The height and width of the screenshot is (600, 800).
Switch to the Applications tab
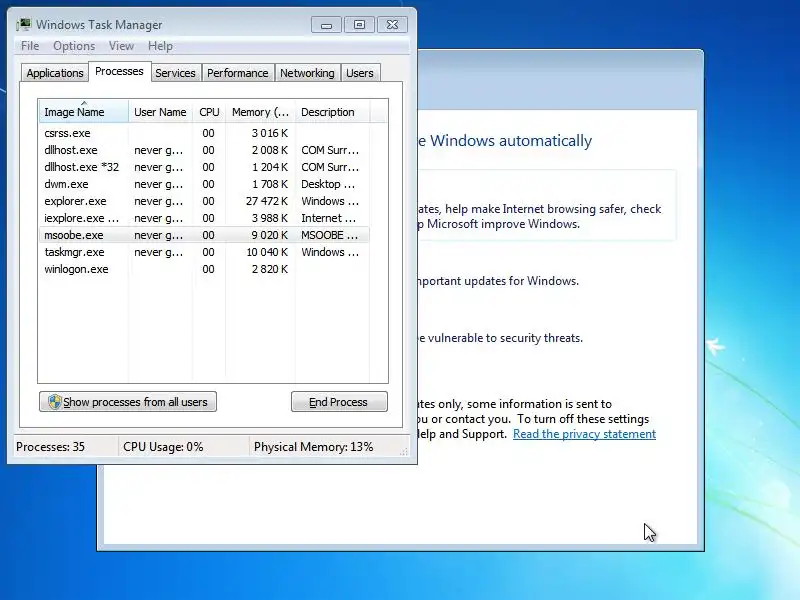click(55, 73)
